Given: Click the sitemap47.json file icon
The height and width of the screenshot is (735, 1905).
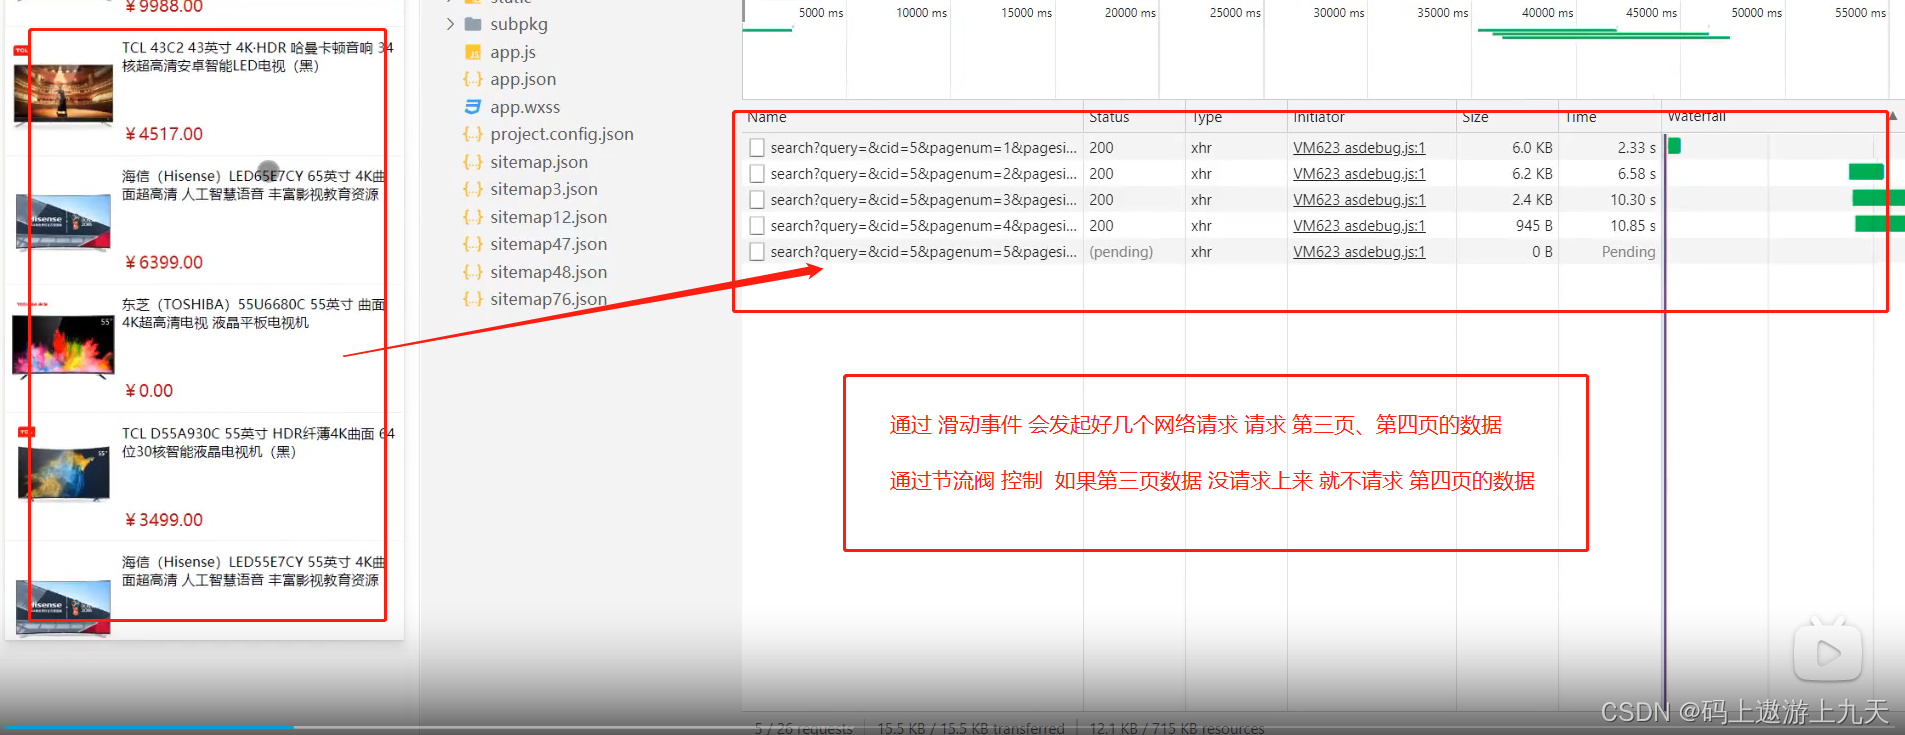Looking at the screenshot, I should [473, 244].
